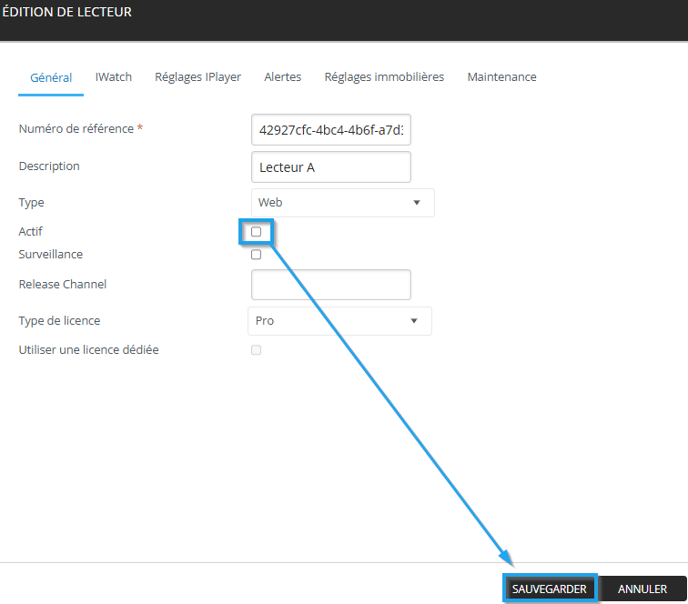
Task: Open the Réglages immobilières tab
Action: pos(384,77)
